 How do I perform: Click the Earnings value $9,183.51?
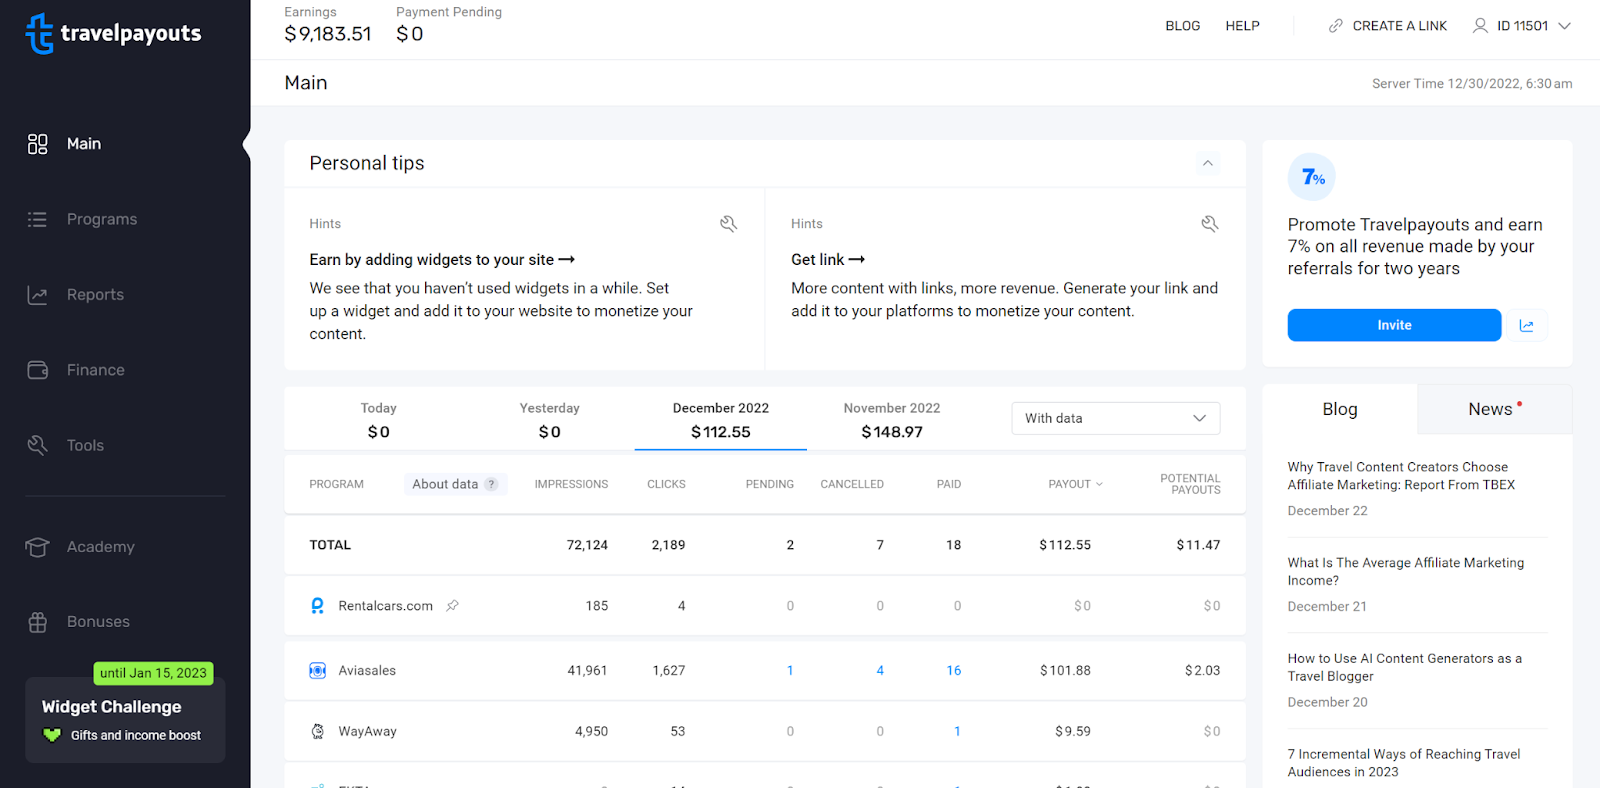pyautogui.click(x=328, y=34)
